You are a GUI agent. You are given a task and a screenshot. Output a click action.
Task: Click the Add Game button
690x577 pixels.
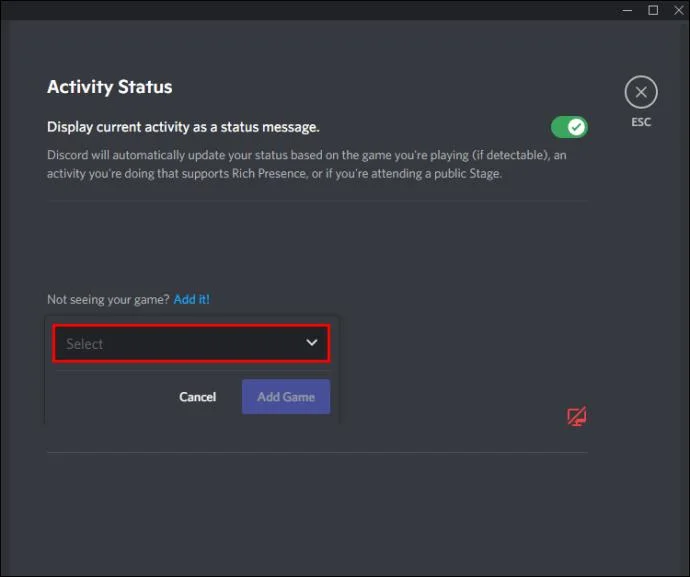click(x=286, y=397)
